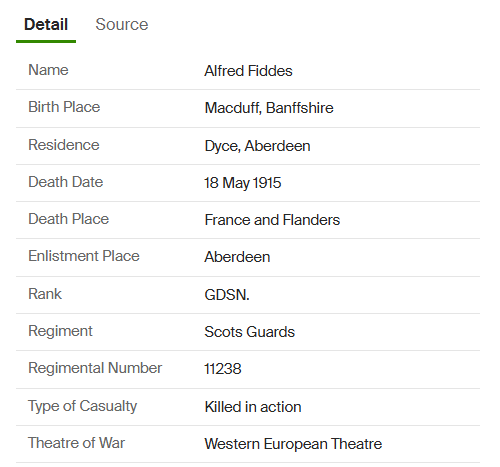Image resolution: width=500 pixels, height=467 pixels.
Task: Click the Enlistment Place label
Action: coord(84,256)
